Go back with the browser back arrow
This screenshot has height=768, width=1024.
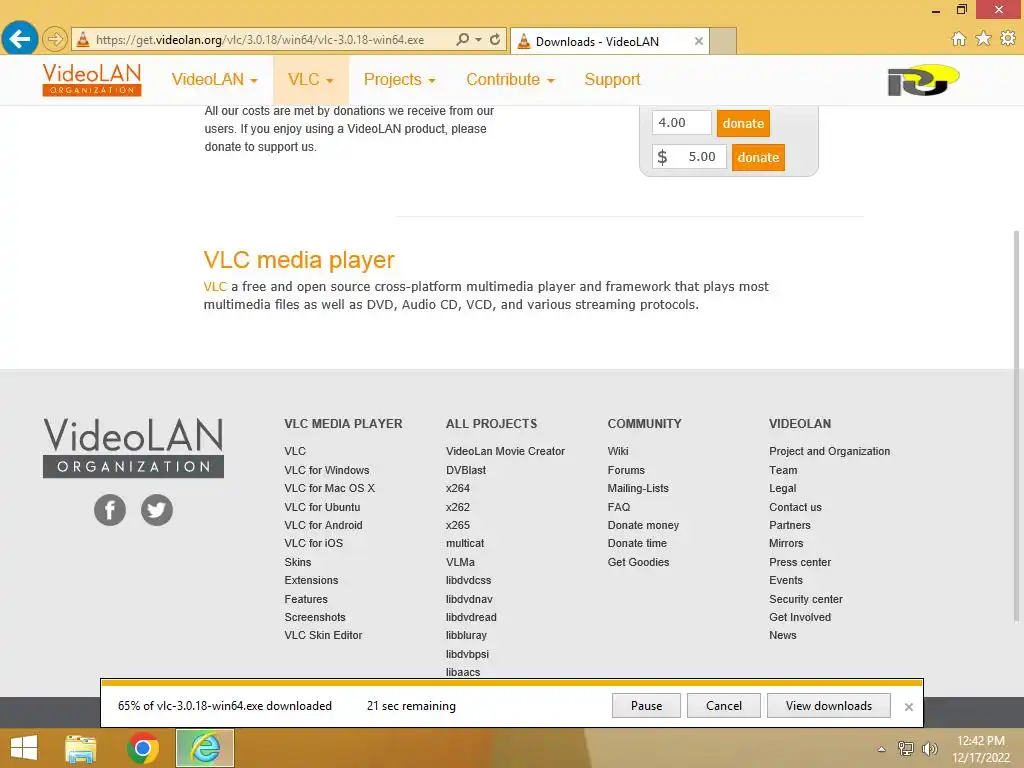pyautogui.click(x=19, y=39)
